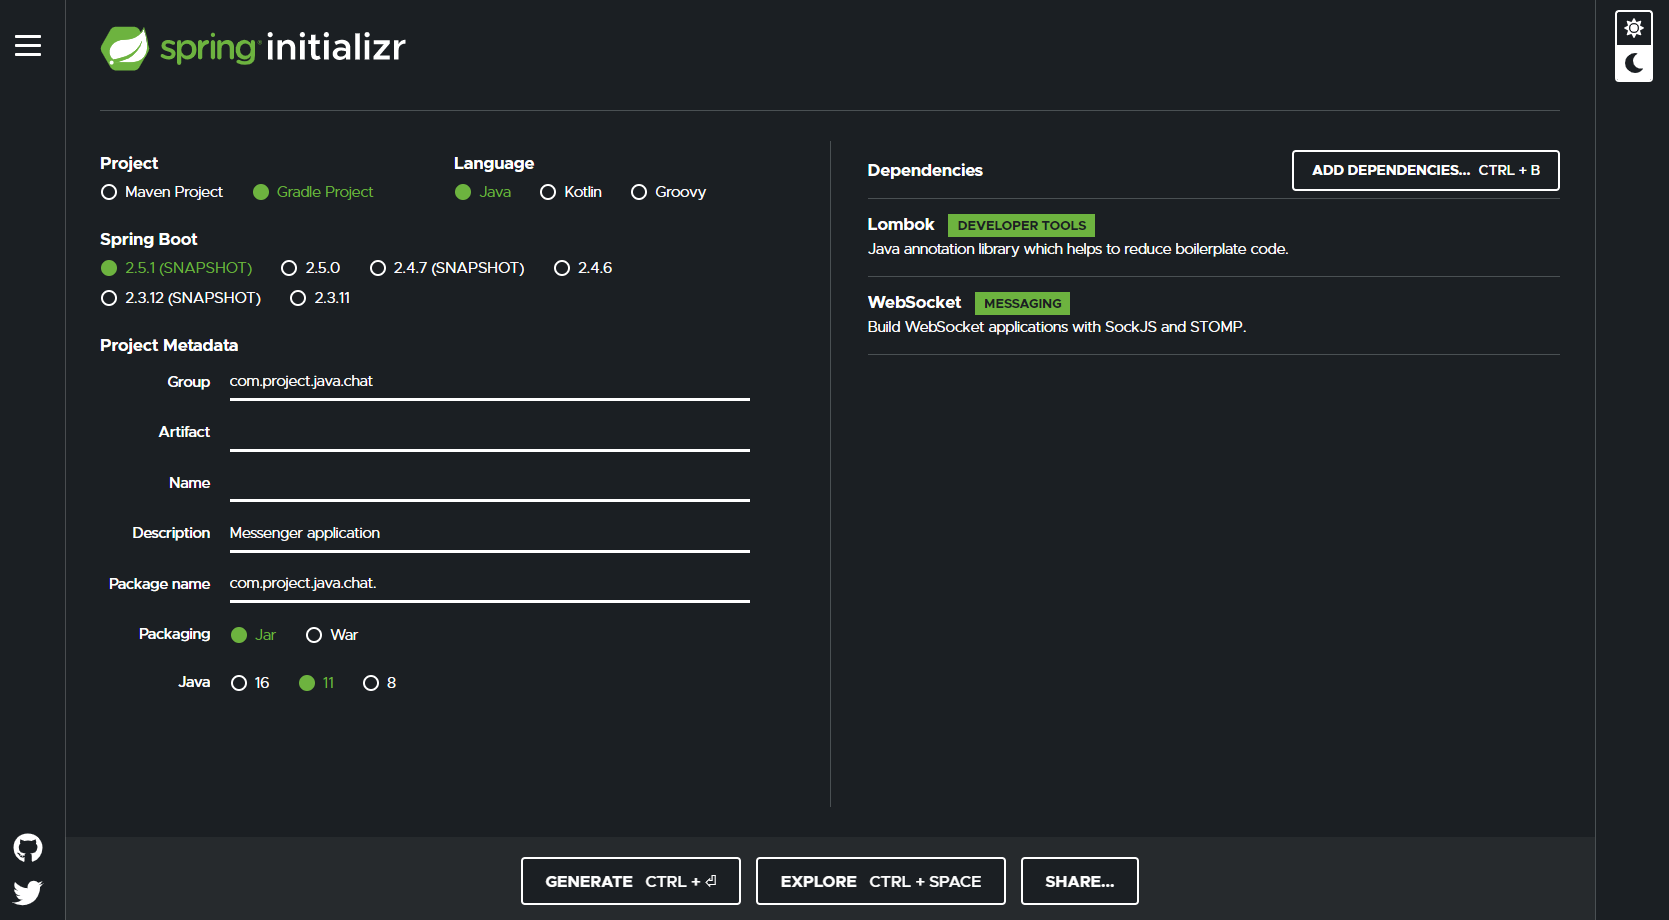Viewport: 1669px width, 920px height.
Task: Pick Java version 11
Action: 317,683
